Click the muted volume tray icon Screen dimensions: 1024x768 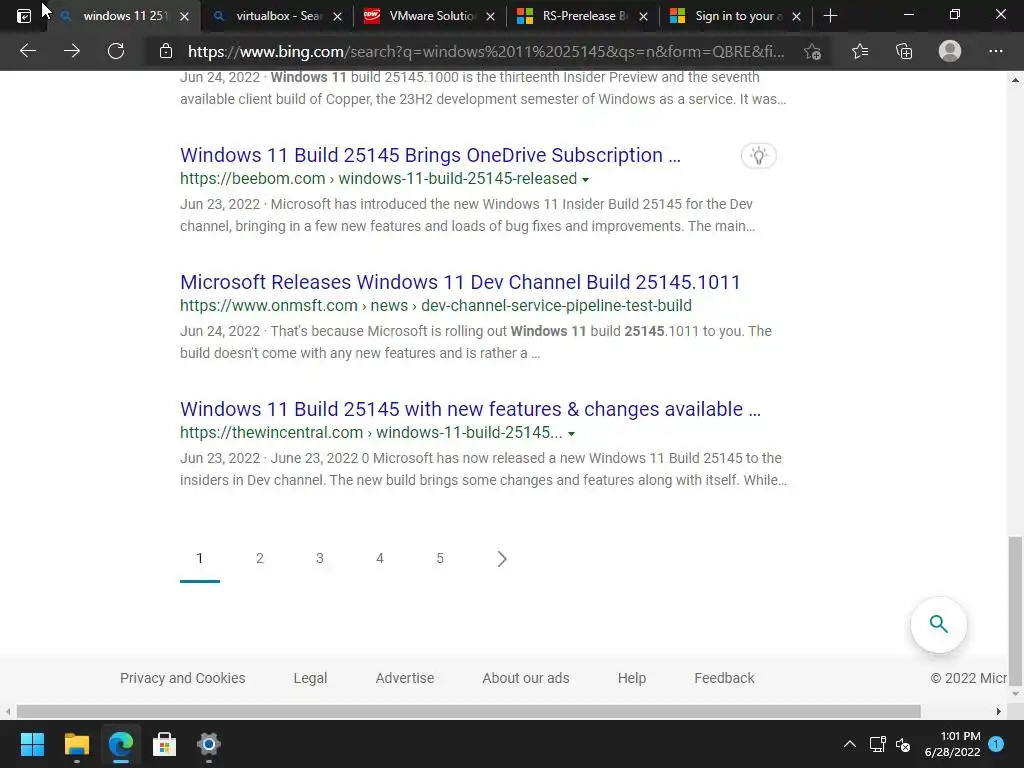click(x=903, y=744)
